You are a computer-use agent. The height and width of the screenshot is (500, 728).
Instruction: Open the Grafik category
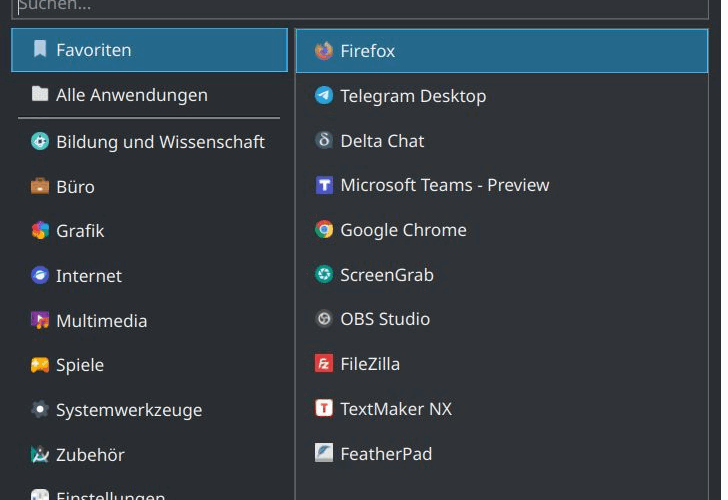point(150,231)
